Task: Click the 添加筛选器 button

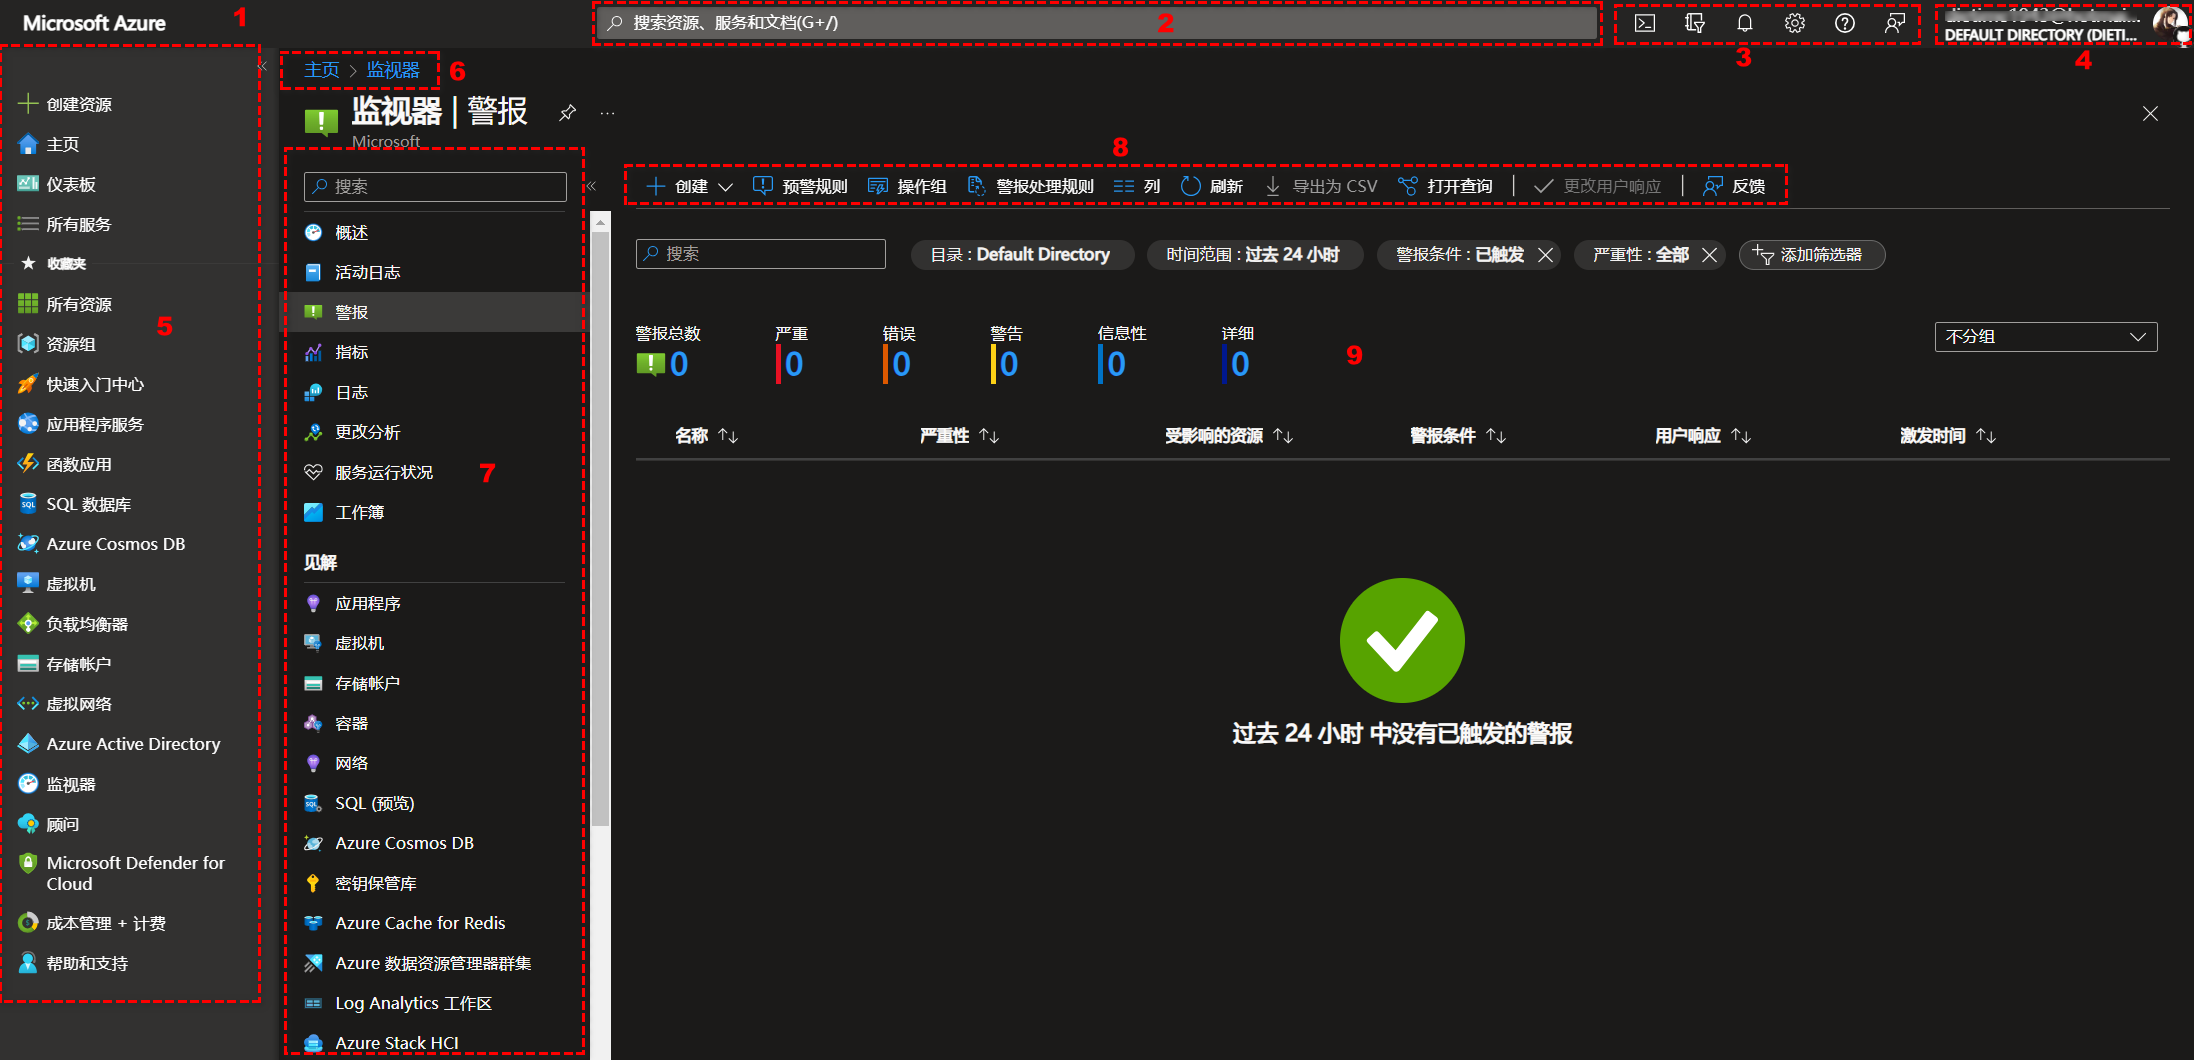Action: coord(1812,255)
